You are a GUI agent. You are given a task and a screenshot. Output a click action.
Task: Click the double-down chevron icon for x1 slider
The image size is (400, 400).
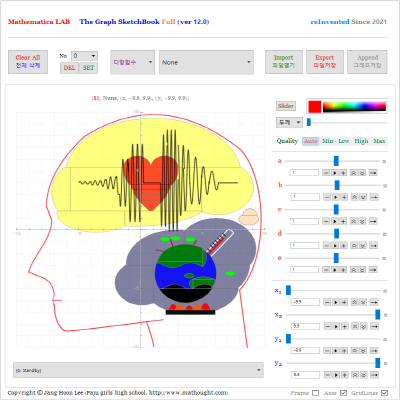coord(363,302)
